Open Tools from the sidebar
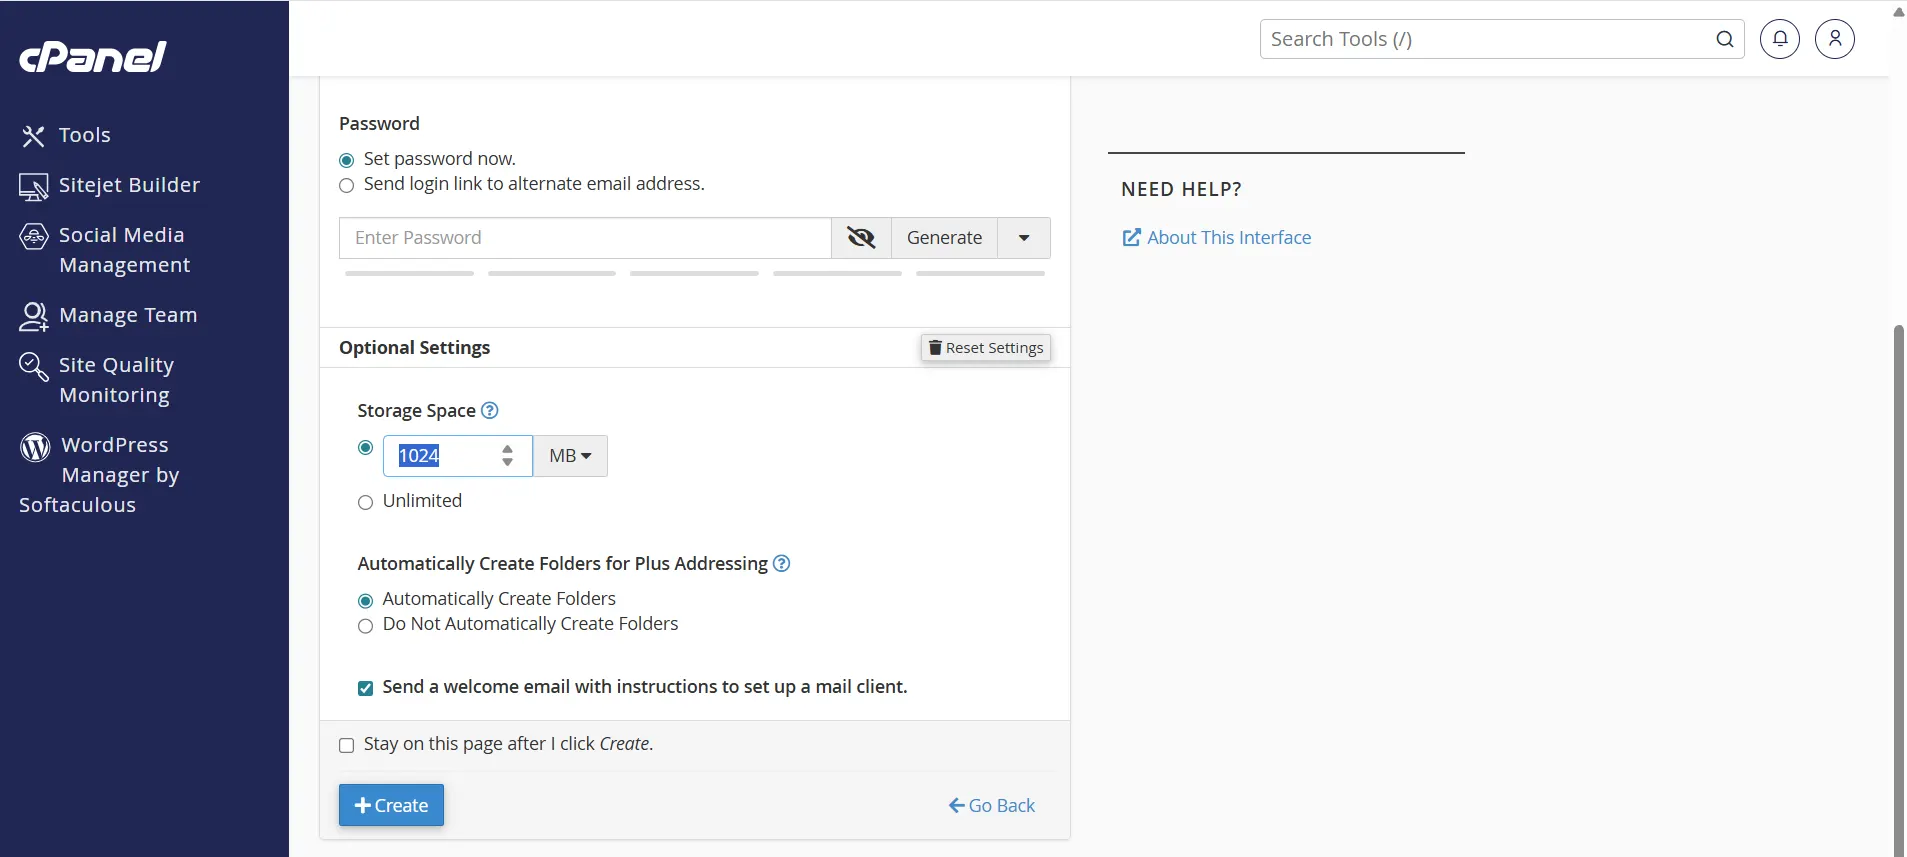1907x857 pixels. [x=84, y=135]
